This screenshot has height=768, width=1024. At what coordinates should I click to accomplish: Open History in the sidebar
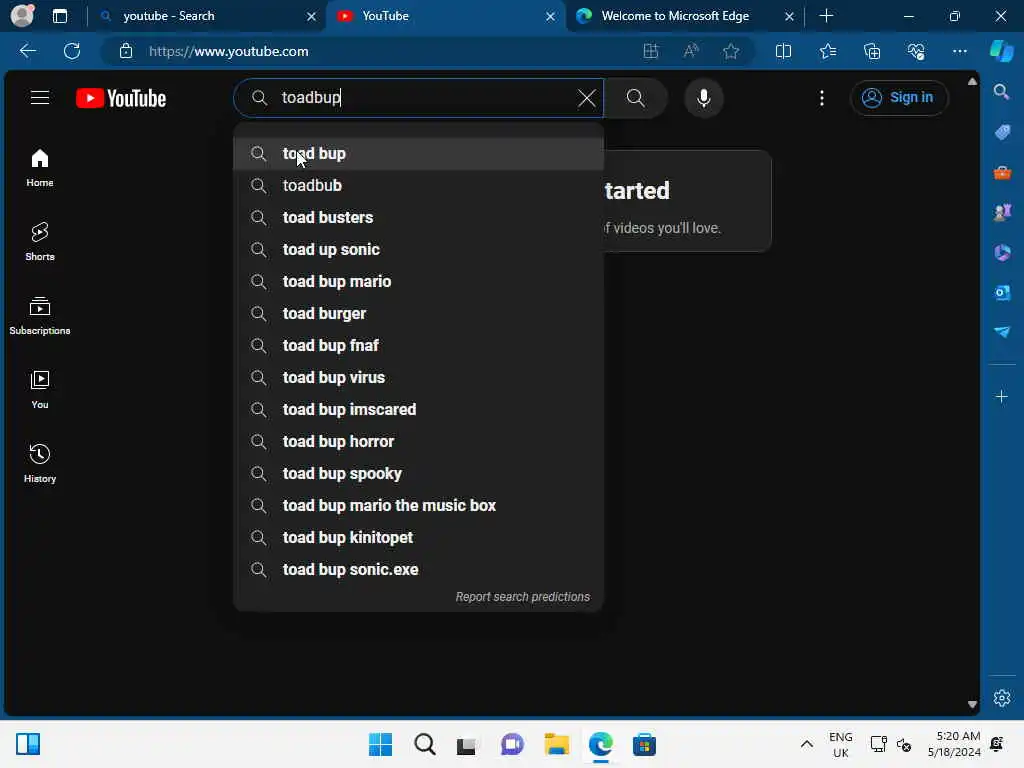point(40,464)
